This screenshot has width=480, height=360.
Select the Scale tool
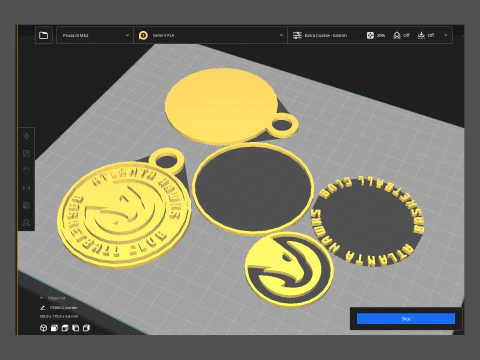pos(26,153)
